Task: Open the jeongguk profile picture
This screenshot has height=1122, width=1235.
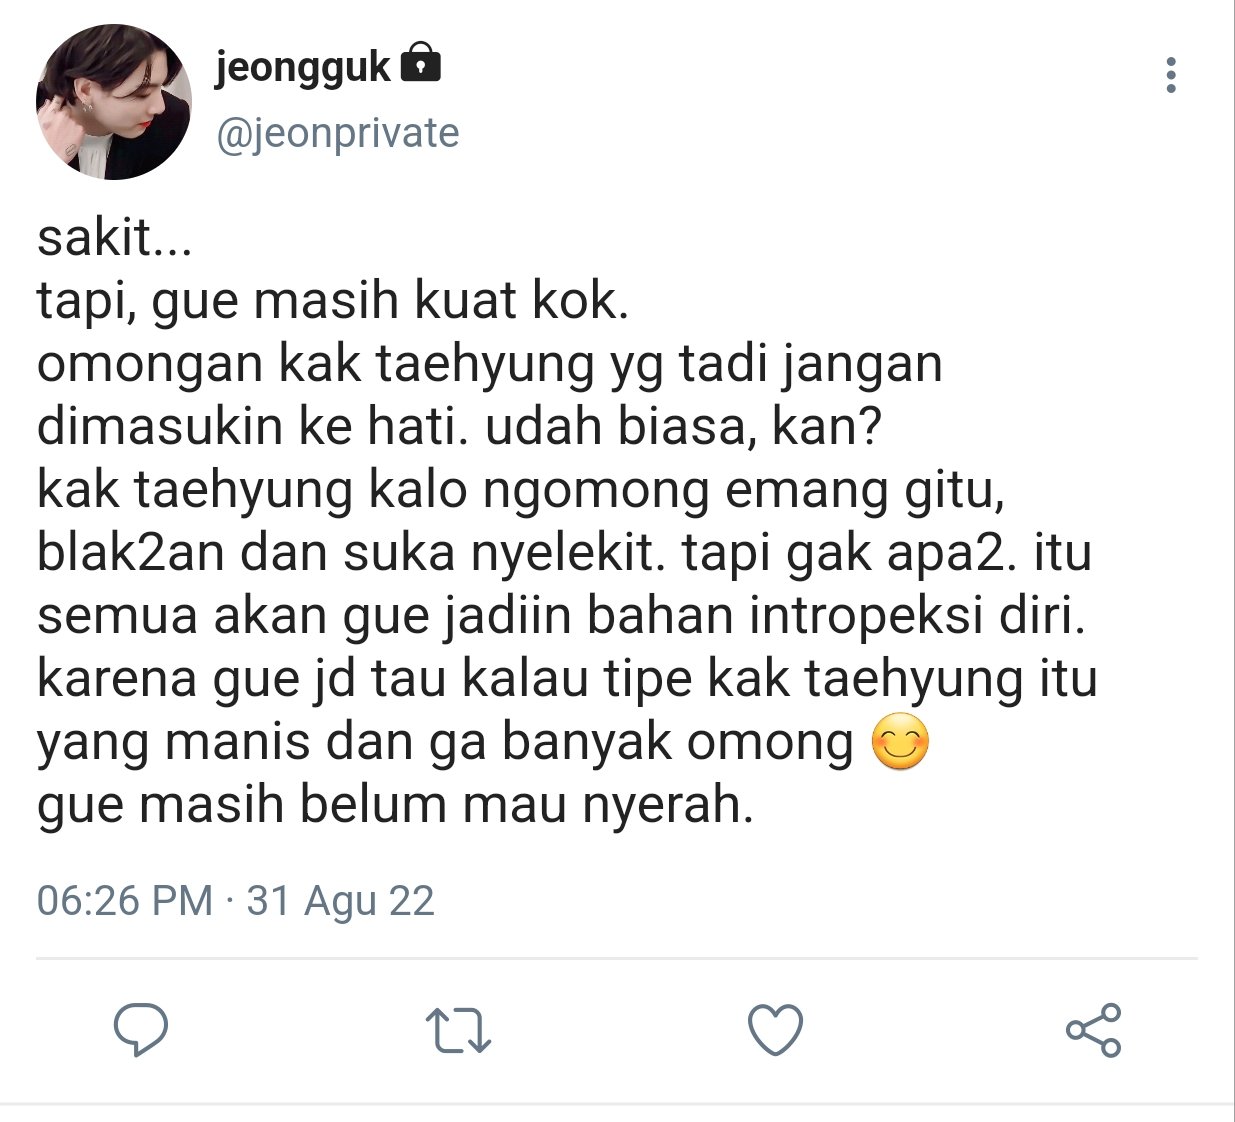Action: pyautogui.click(x=113, y=102)
